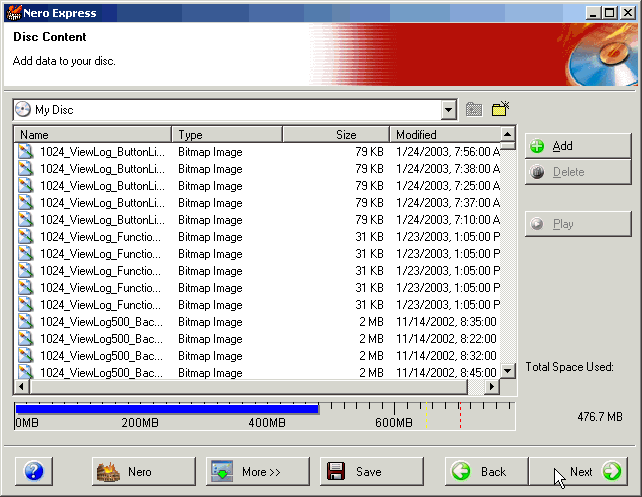Click the Play button

(x=578, y=224)
